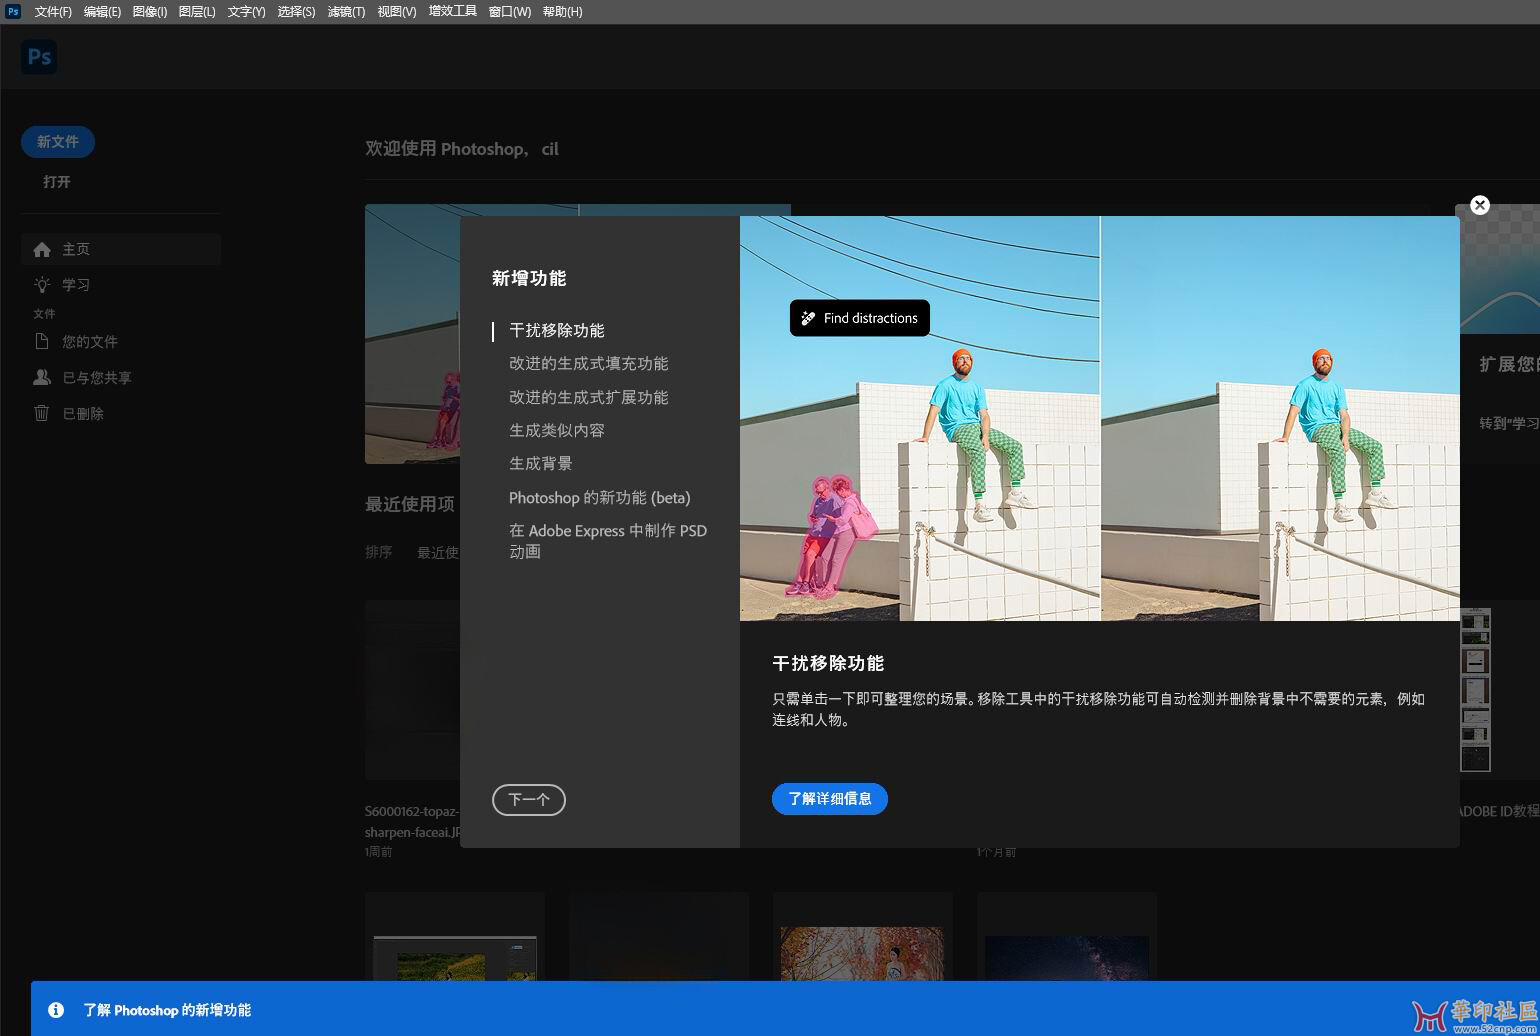
Task: Select 干扰移除功能 in feature list
Action: coord(557,330)
